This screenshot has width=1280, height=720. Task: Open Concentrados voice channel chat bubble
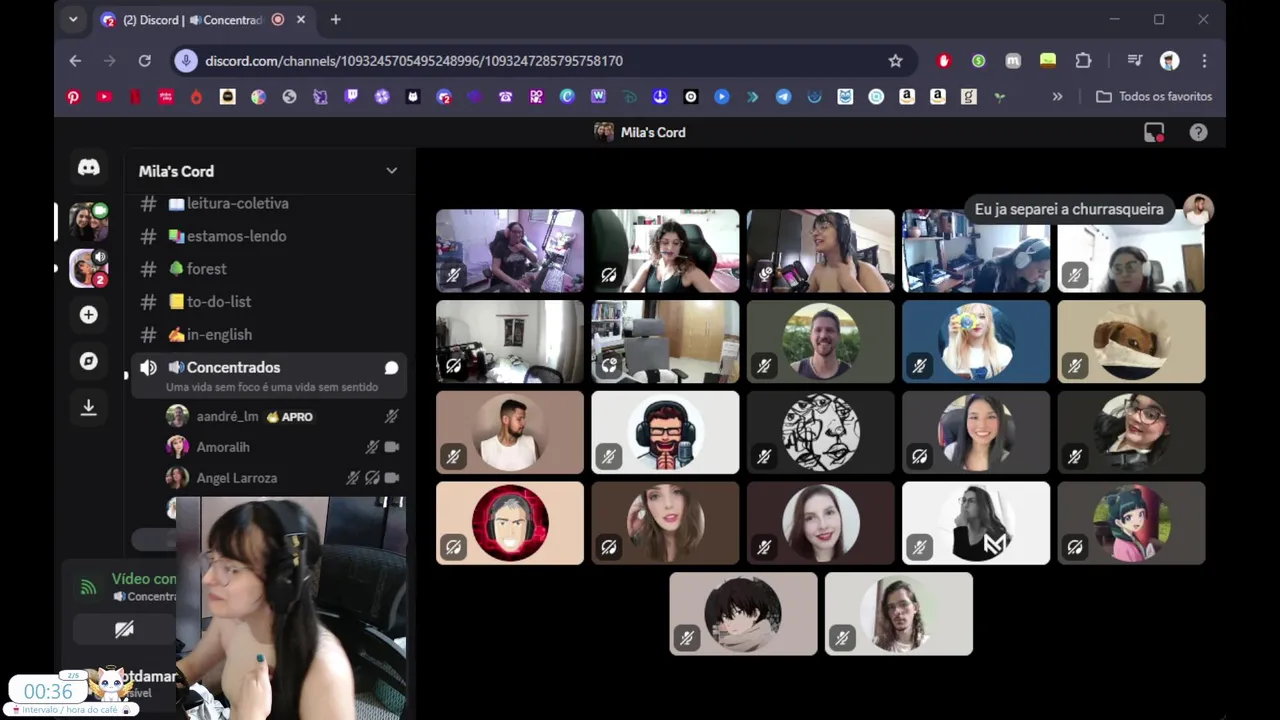(392, 368)
